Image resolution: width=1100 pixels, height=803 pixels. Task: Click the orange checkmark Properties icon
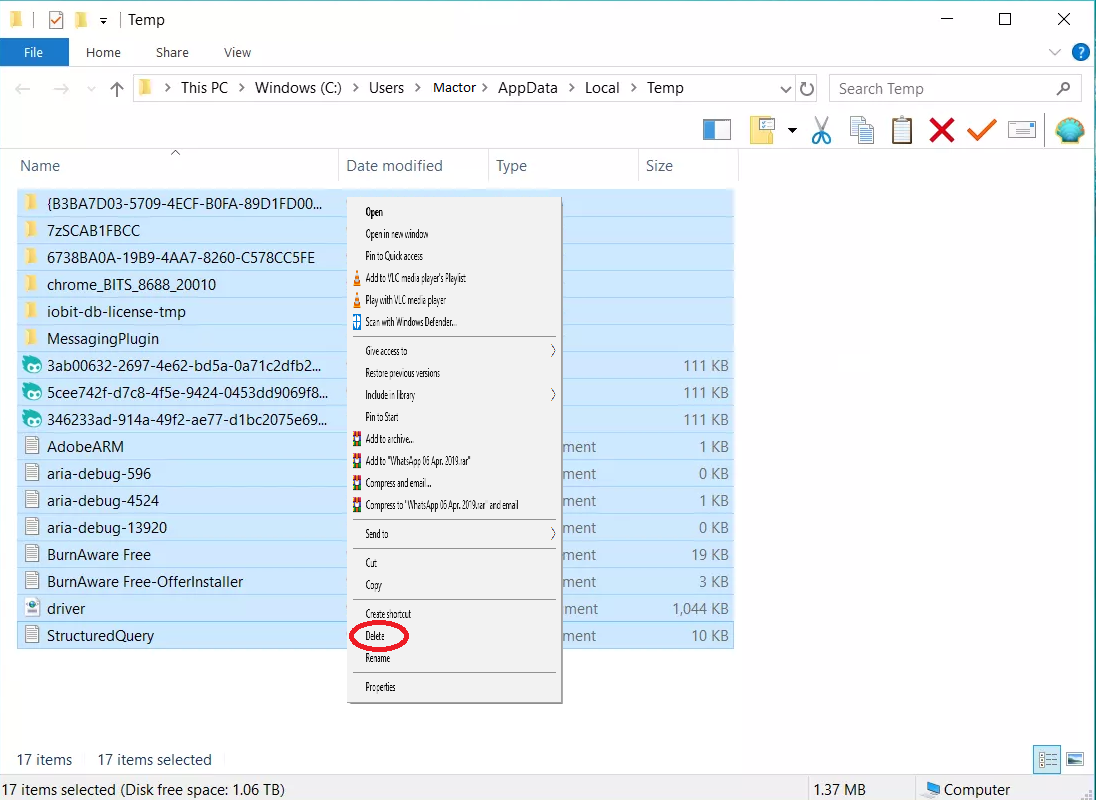(x=981, y=130)
